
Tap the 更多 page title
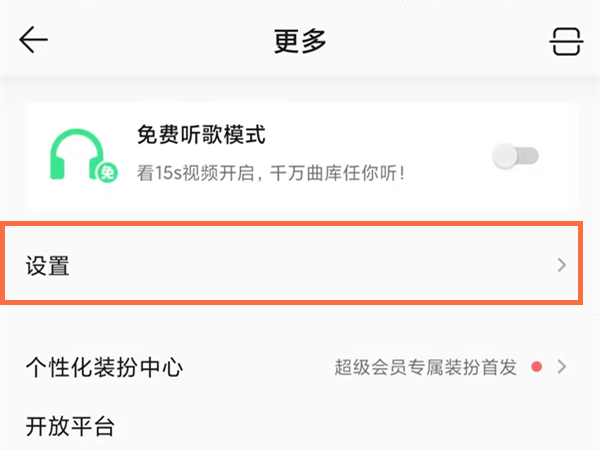click(300, 41)
